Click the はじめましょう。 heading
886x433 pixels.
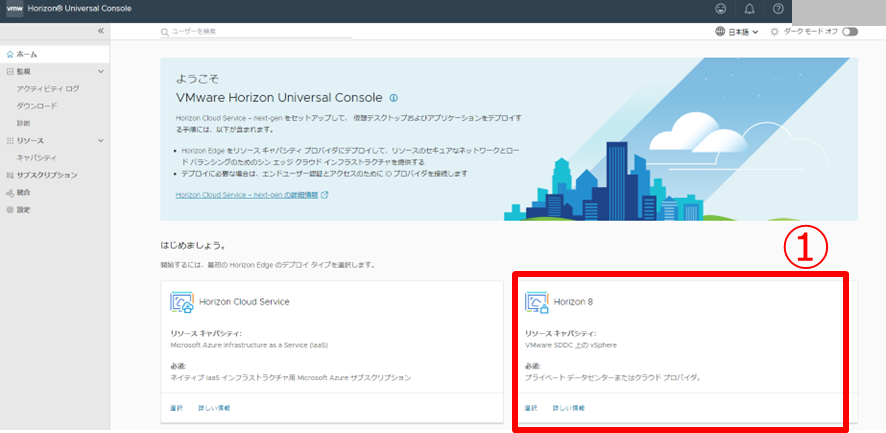click(193, 246)
